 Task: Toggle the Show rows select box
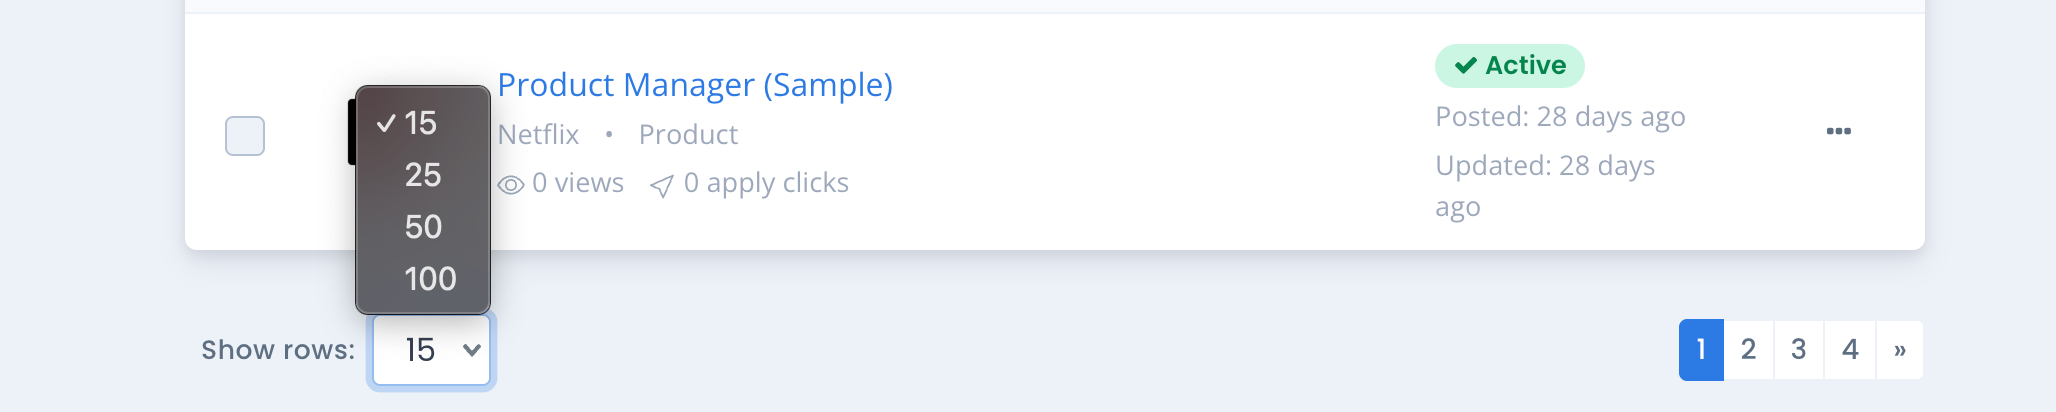[432, 350]
